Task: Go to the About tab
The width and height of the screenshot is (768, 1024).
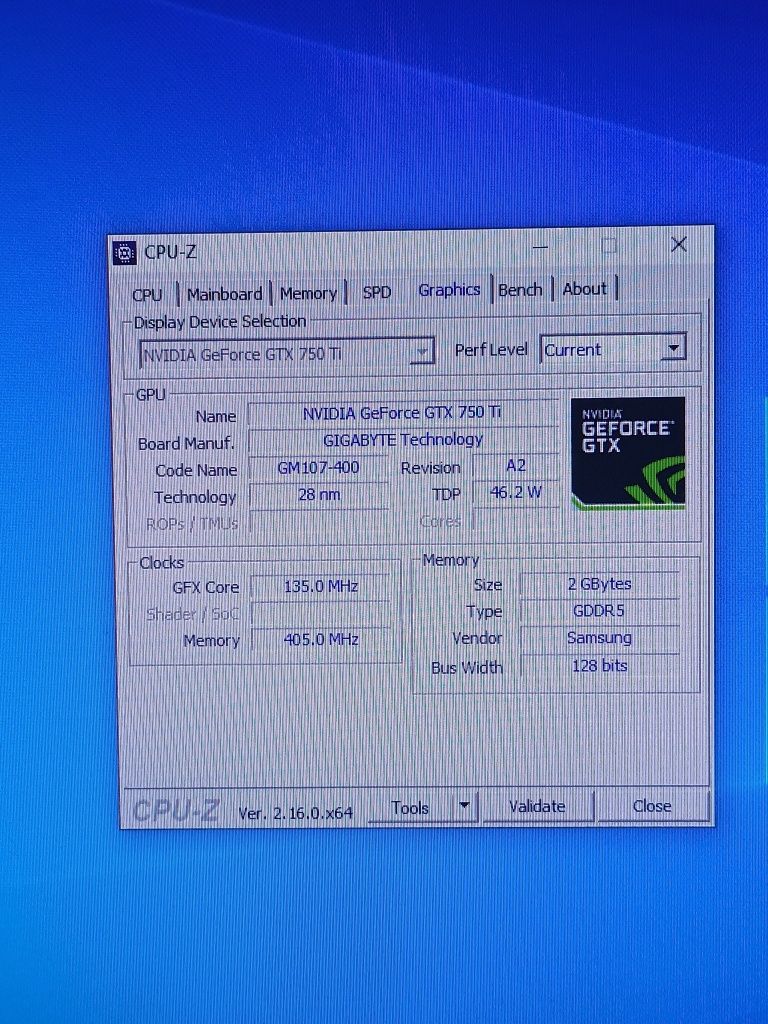Action: click(584, 289)
